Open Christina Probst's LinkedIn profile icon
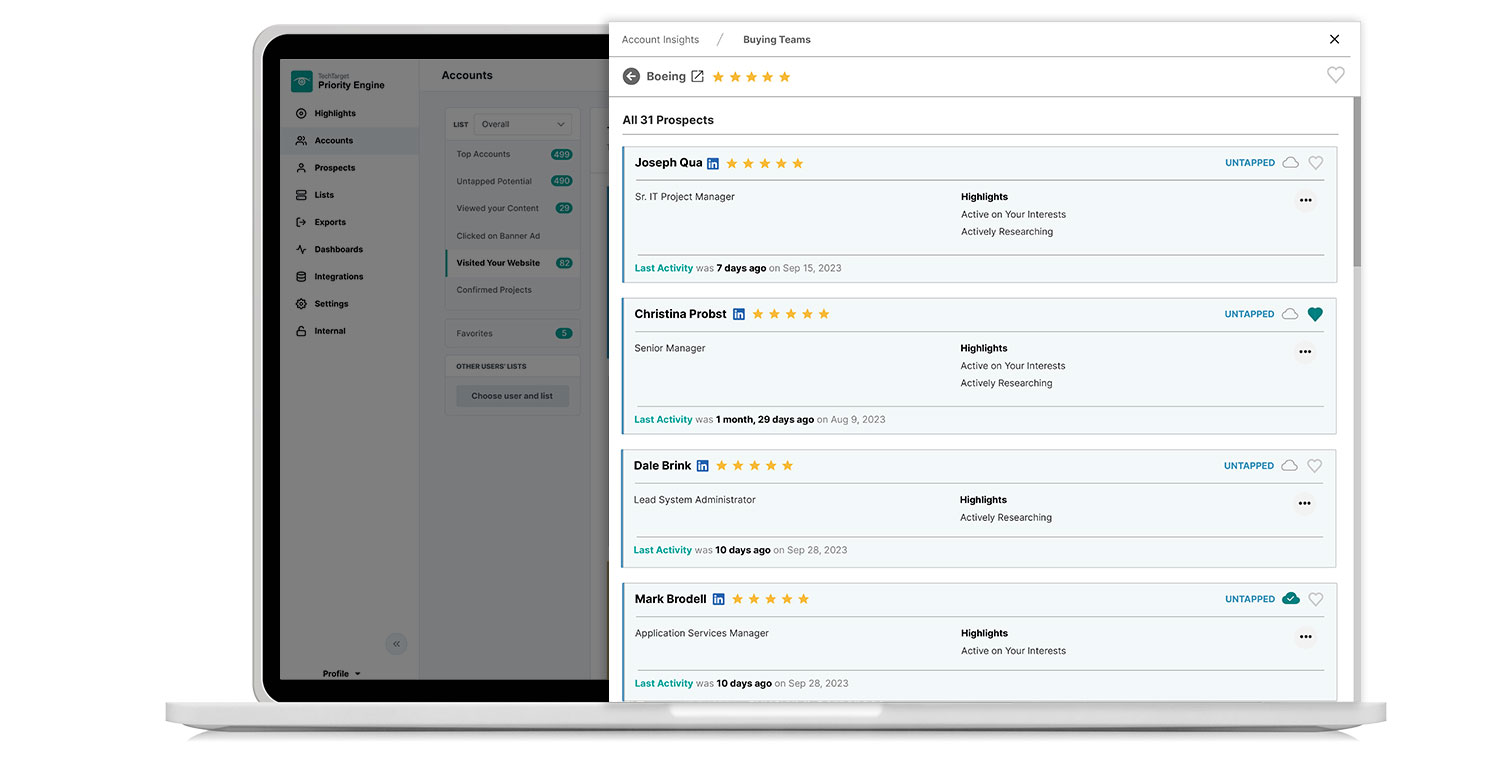1500x762 pixels. 739,314
